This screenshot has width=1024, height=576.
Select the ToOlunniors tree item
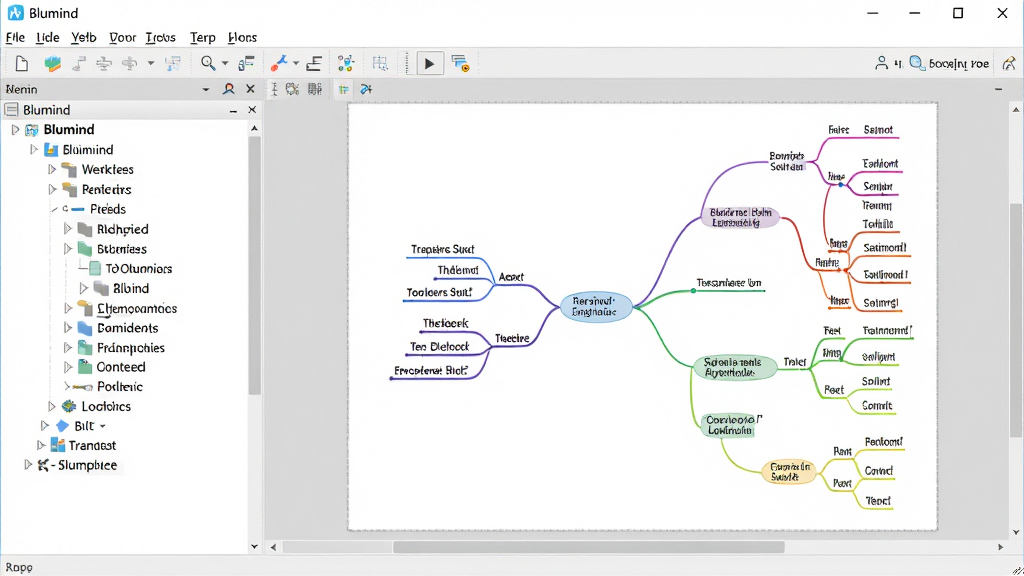point(138,268)
